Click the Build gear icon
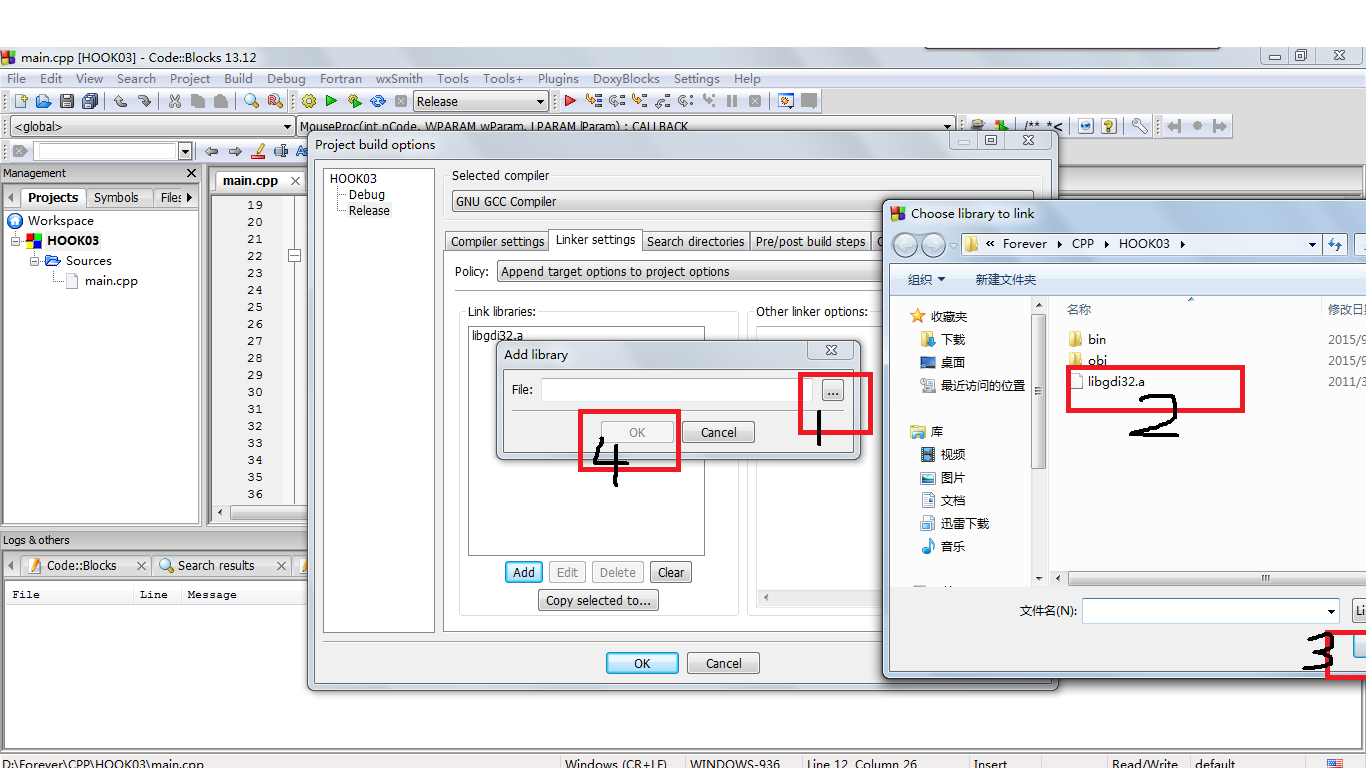The width and height of the screenshot is (1366, 768). click(309, 101)
